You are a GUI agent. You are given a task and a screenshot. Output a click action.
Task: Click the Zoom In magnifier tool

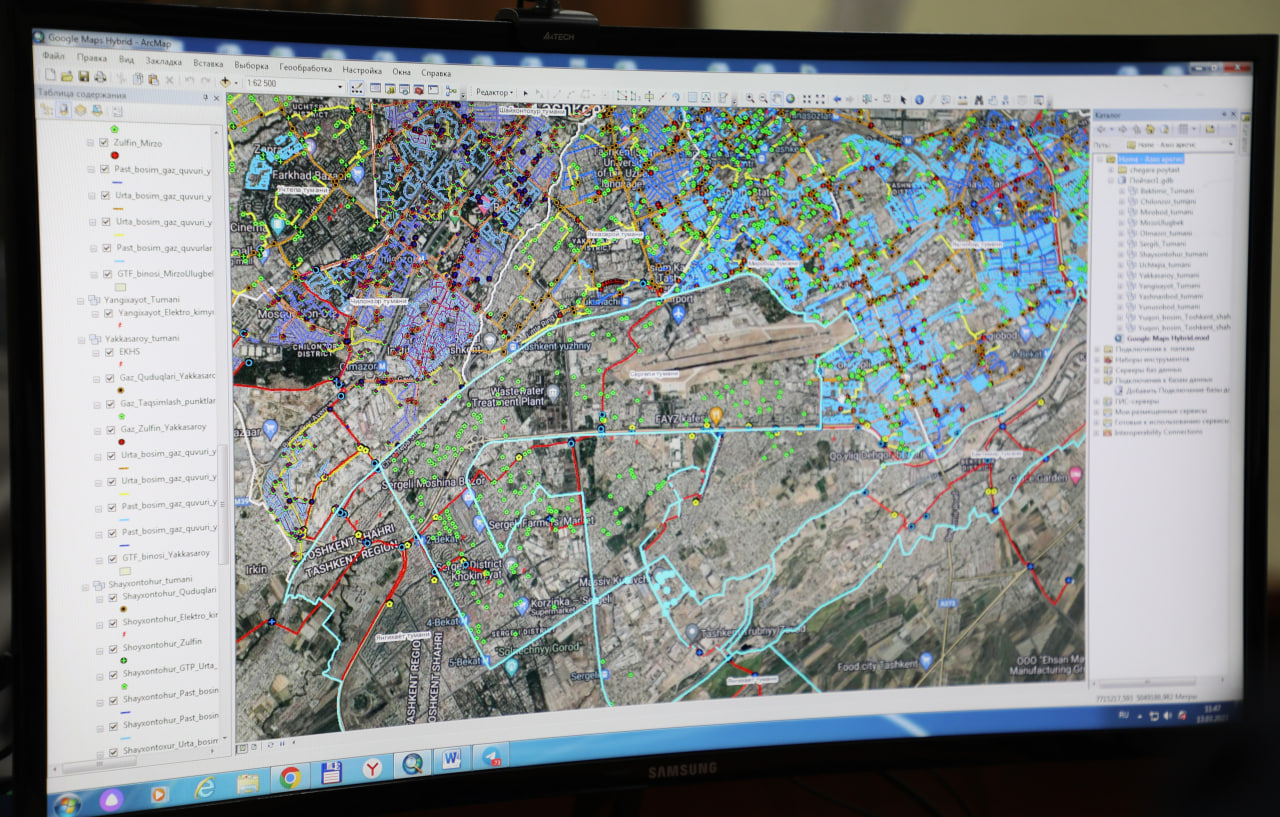749,97
